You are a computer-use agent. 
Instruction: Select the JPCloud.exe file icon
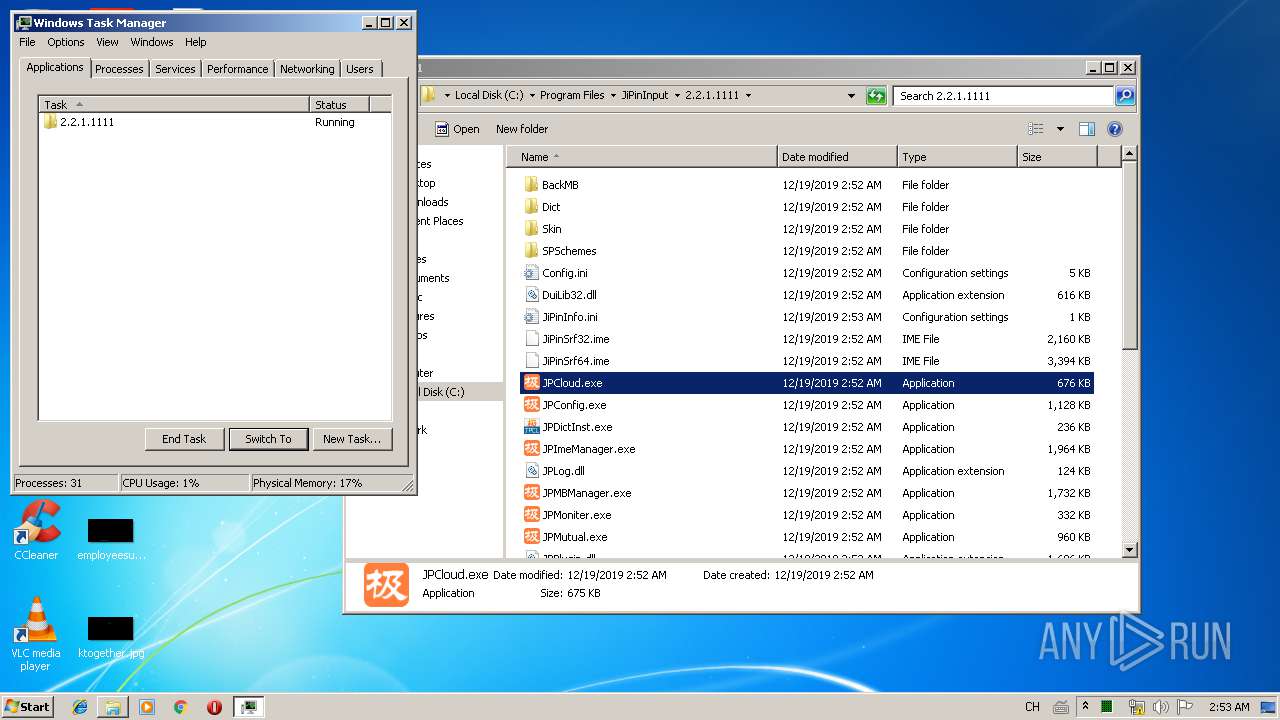pyautogui.click(x=532, y=383)
